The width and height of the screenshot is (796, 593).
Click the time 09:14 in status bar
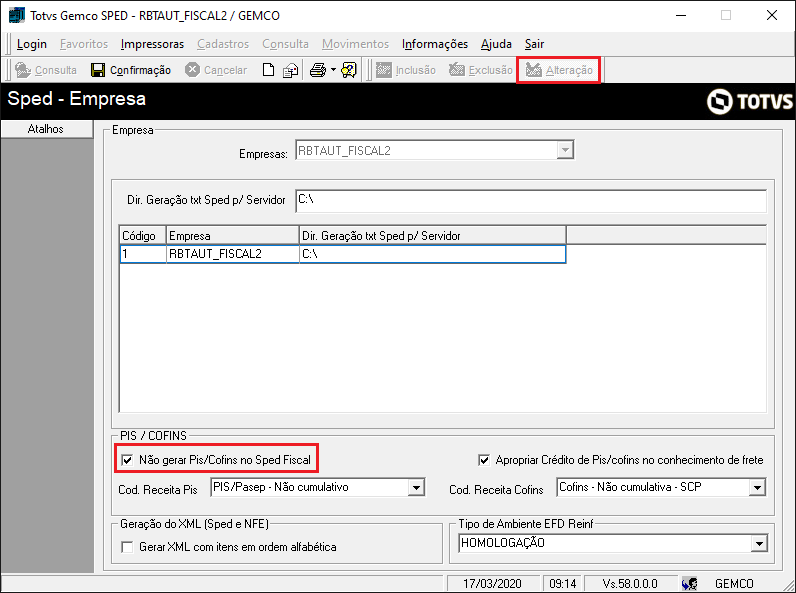(562, 584)
